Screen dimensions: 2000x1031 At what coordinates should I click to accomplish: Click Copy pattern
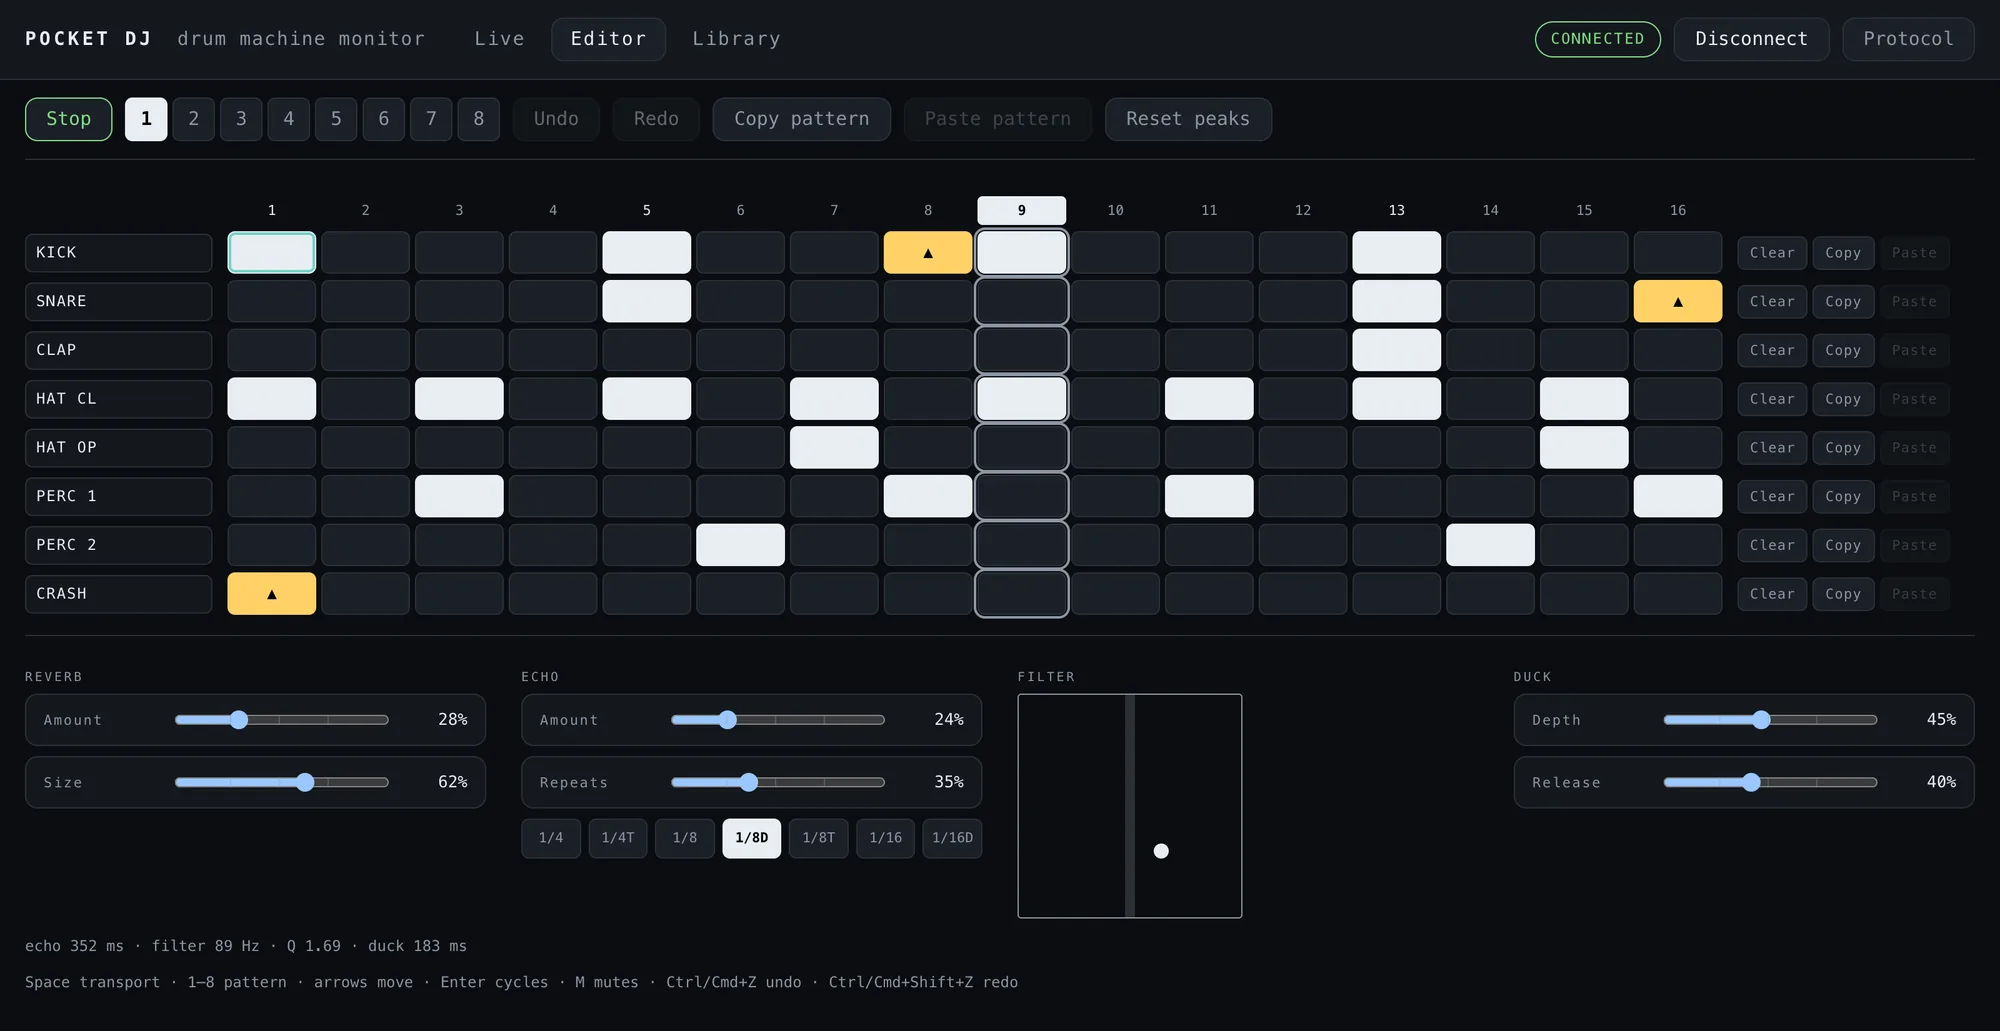pyautogui.click(x=801, y=119)
